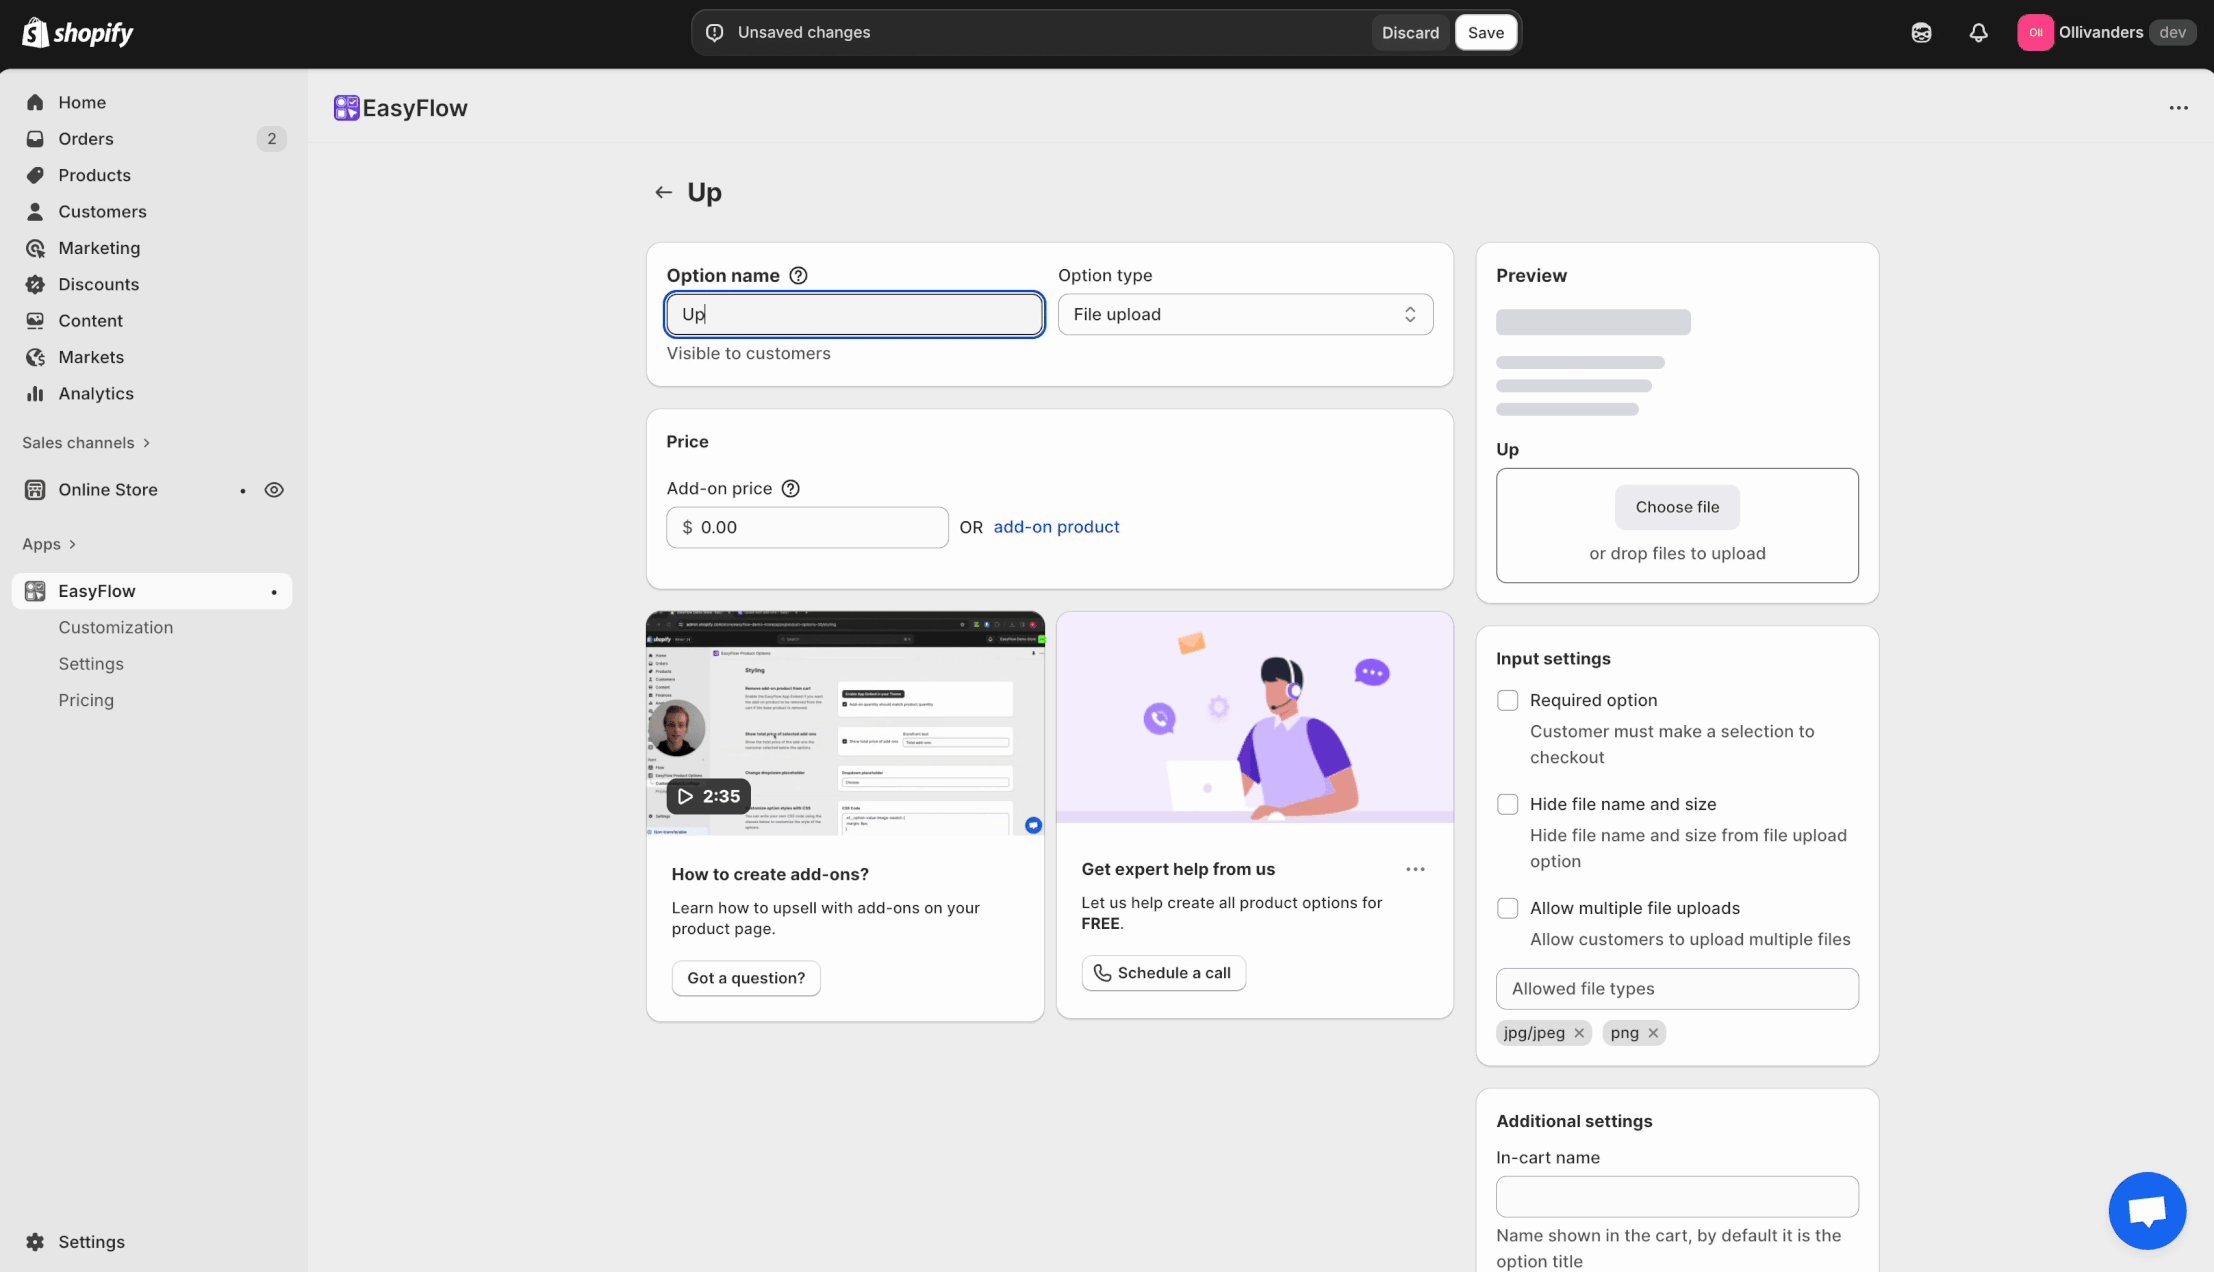Click the Option name help icon
Image resolution: width=2214 pixels, height=1272 pixels.
(x=797, y=275)
